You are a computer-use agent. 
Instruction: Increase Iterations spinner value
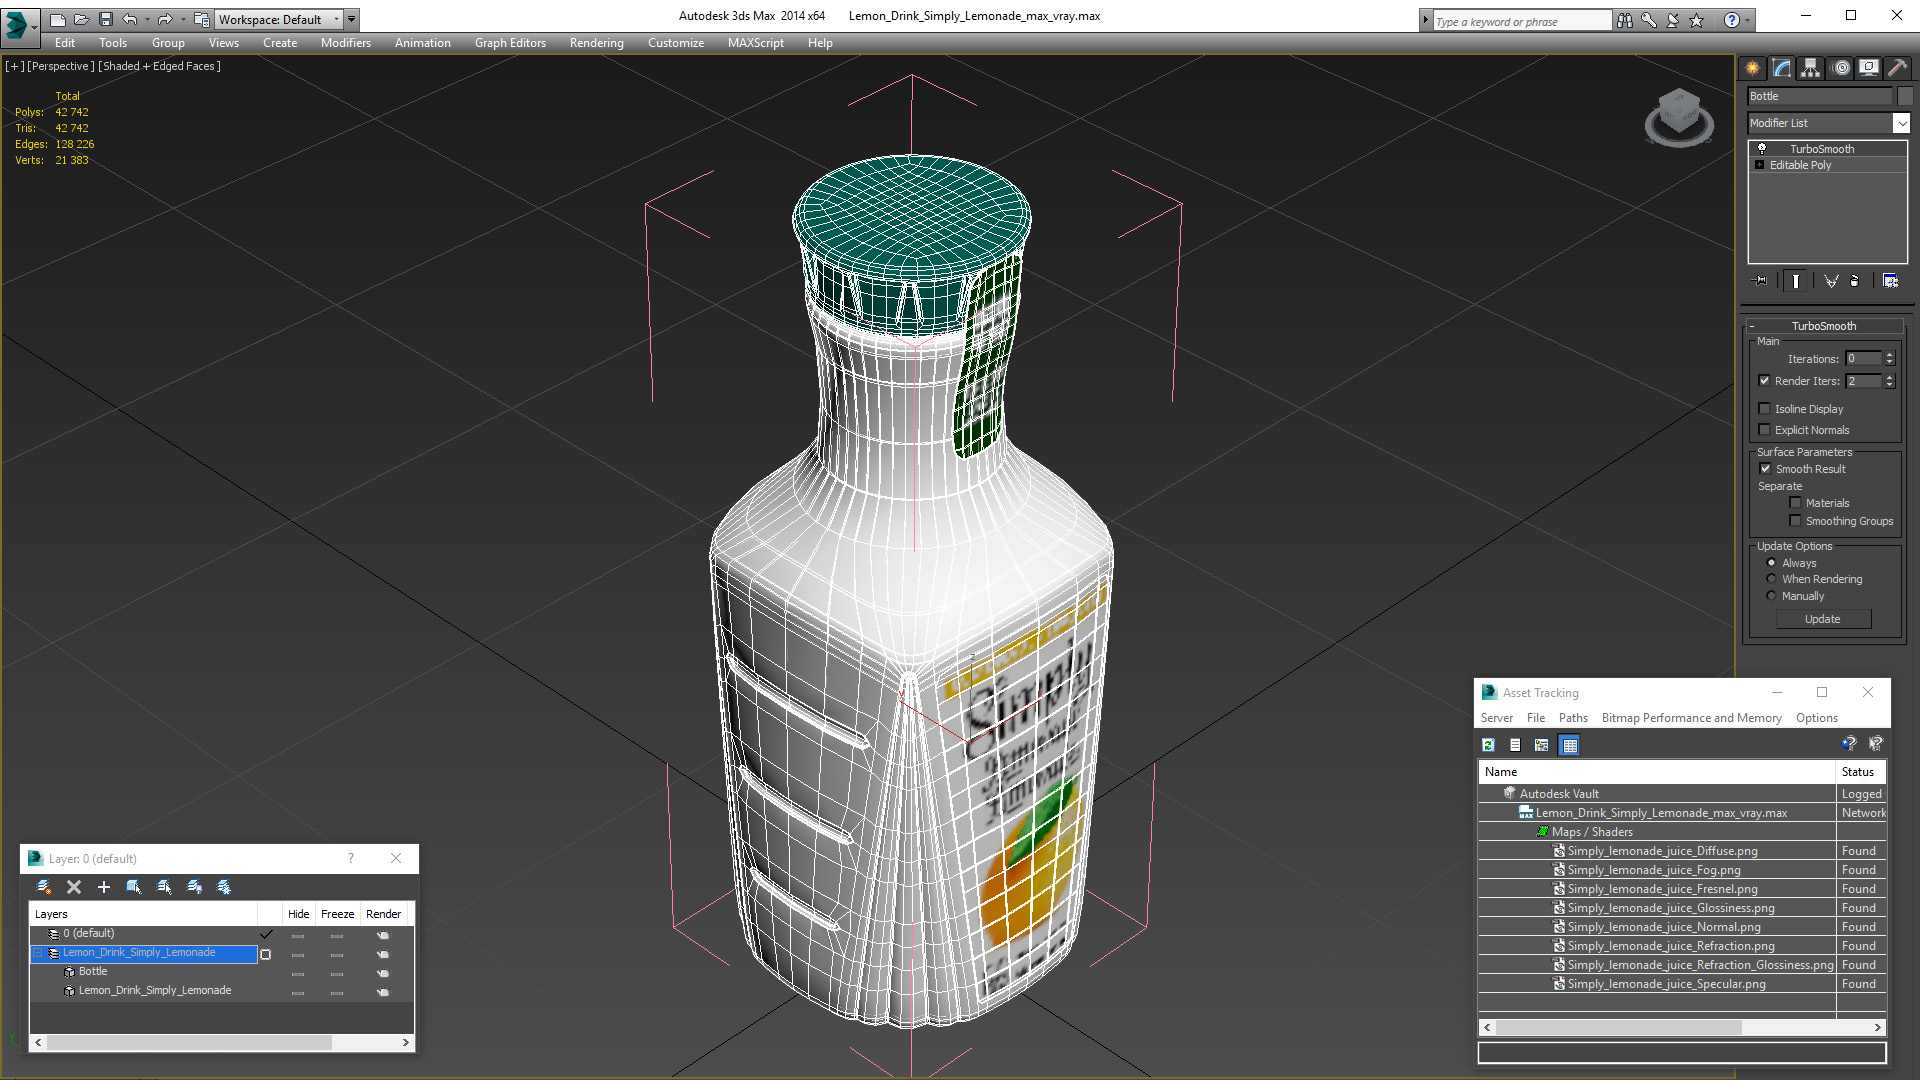pos(1889,355)
